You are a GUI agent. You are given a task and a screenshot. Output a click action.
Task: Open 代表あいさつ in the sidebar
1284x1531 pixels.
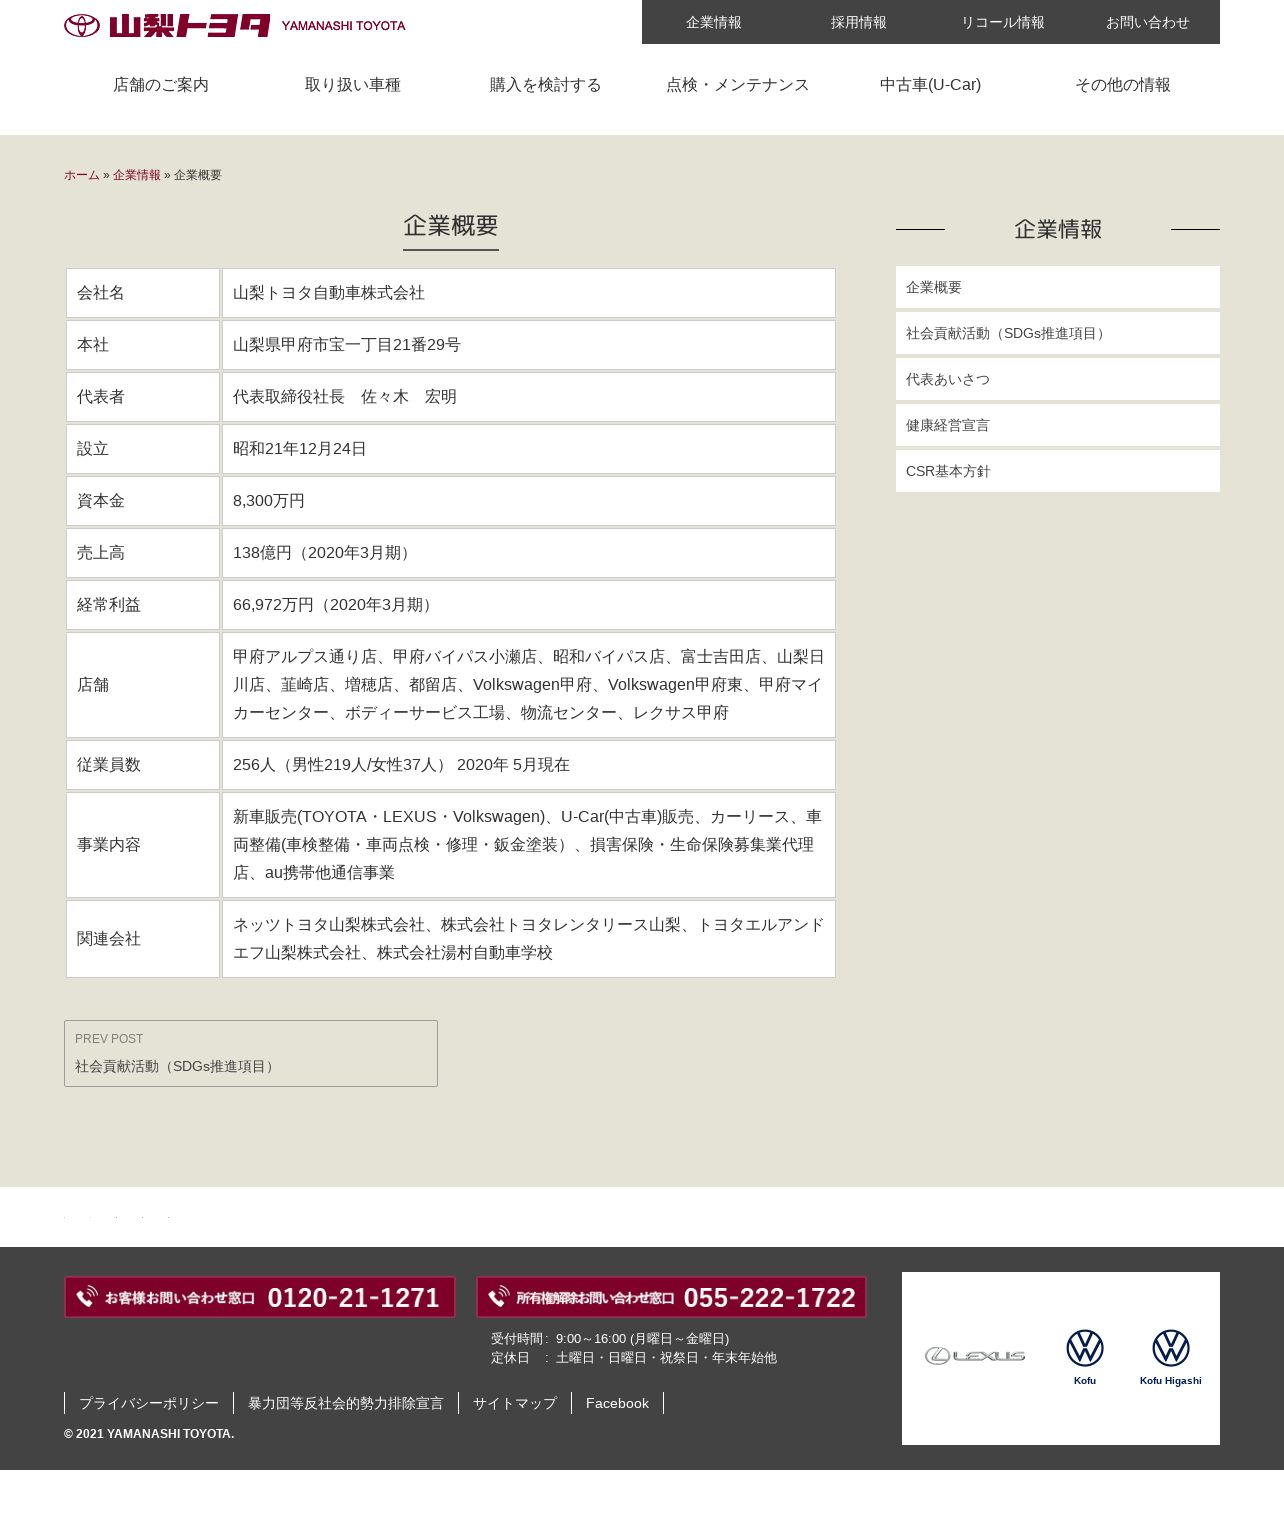click(1058, 379)
